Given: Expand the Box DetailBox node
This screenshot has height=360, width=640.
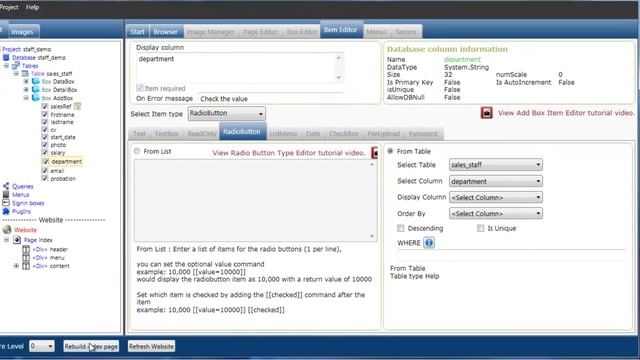Looking at the screenshot, I should pyautogui.click(x=26, y=89).
